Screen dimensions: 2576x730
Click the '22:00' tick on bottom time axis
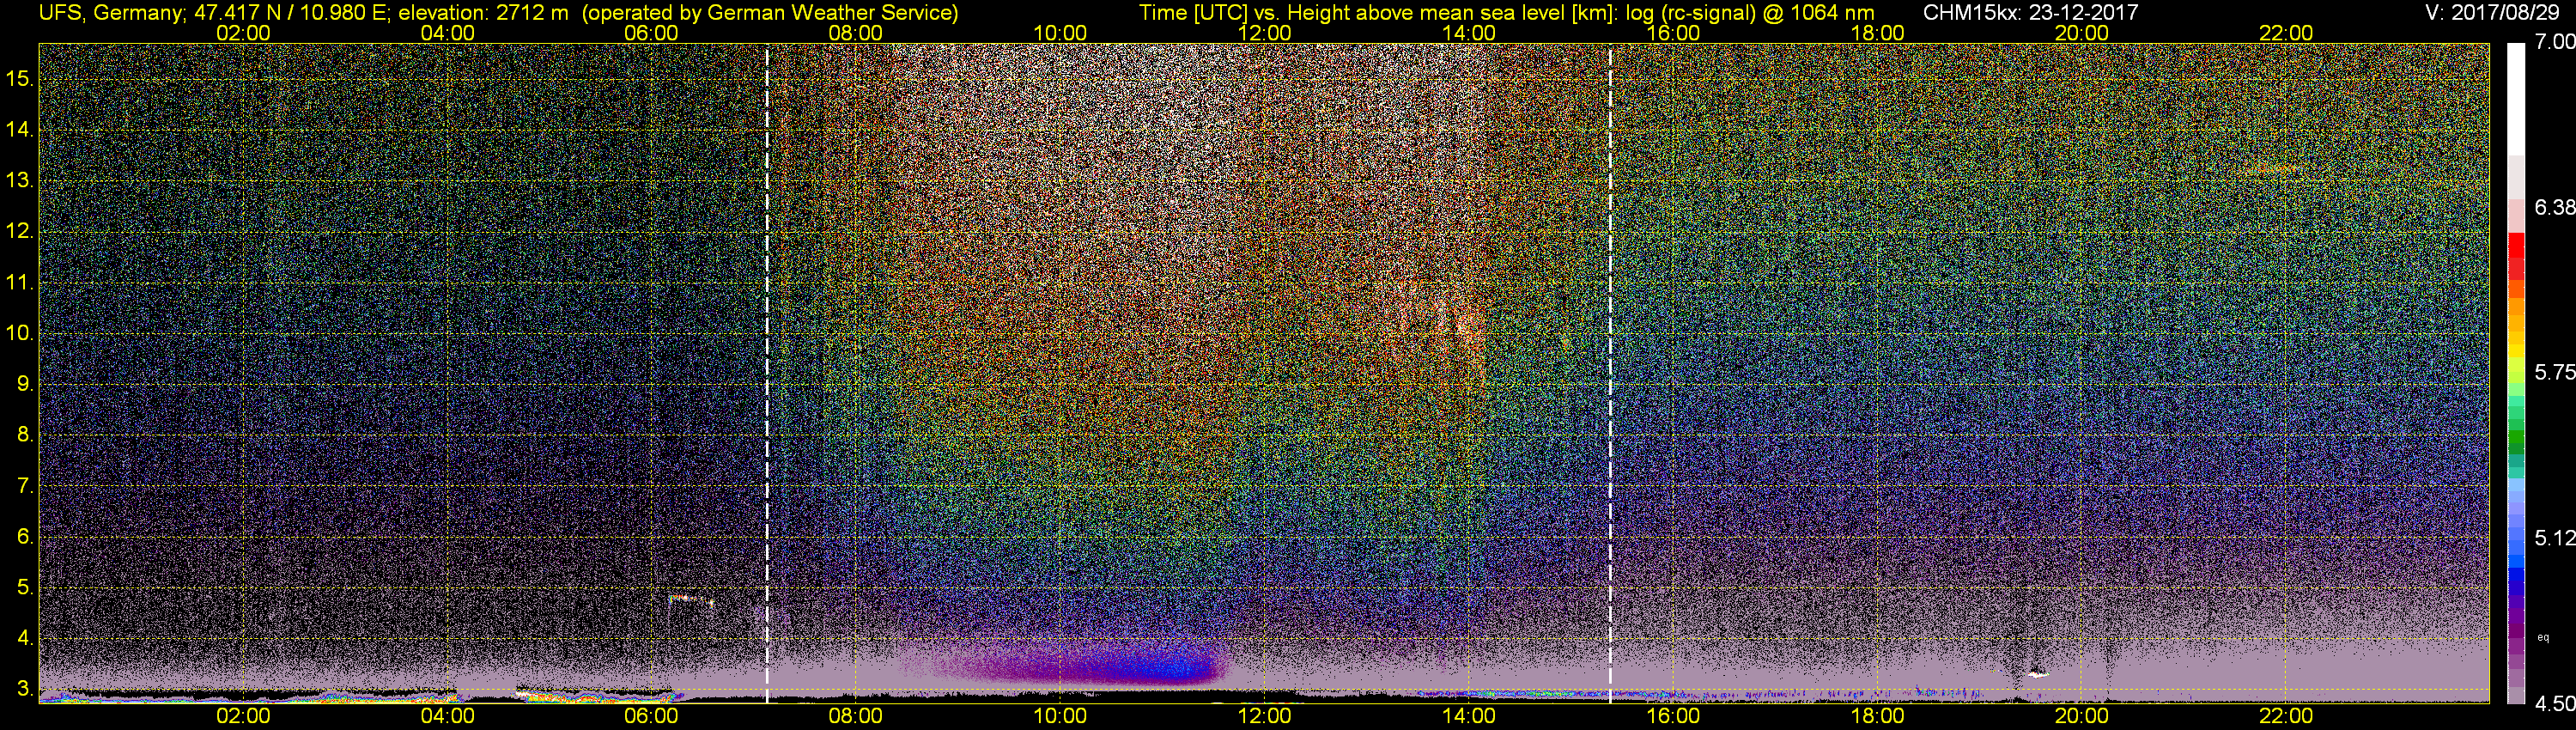click(x=2286, y=716)
